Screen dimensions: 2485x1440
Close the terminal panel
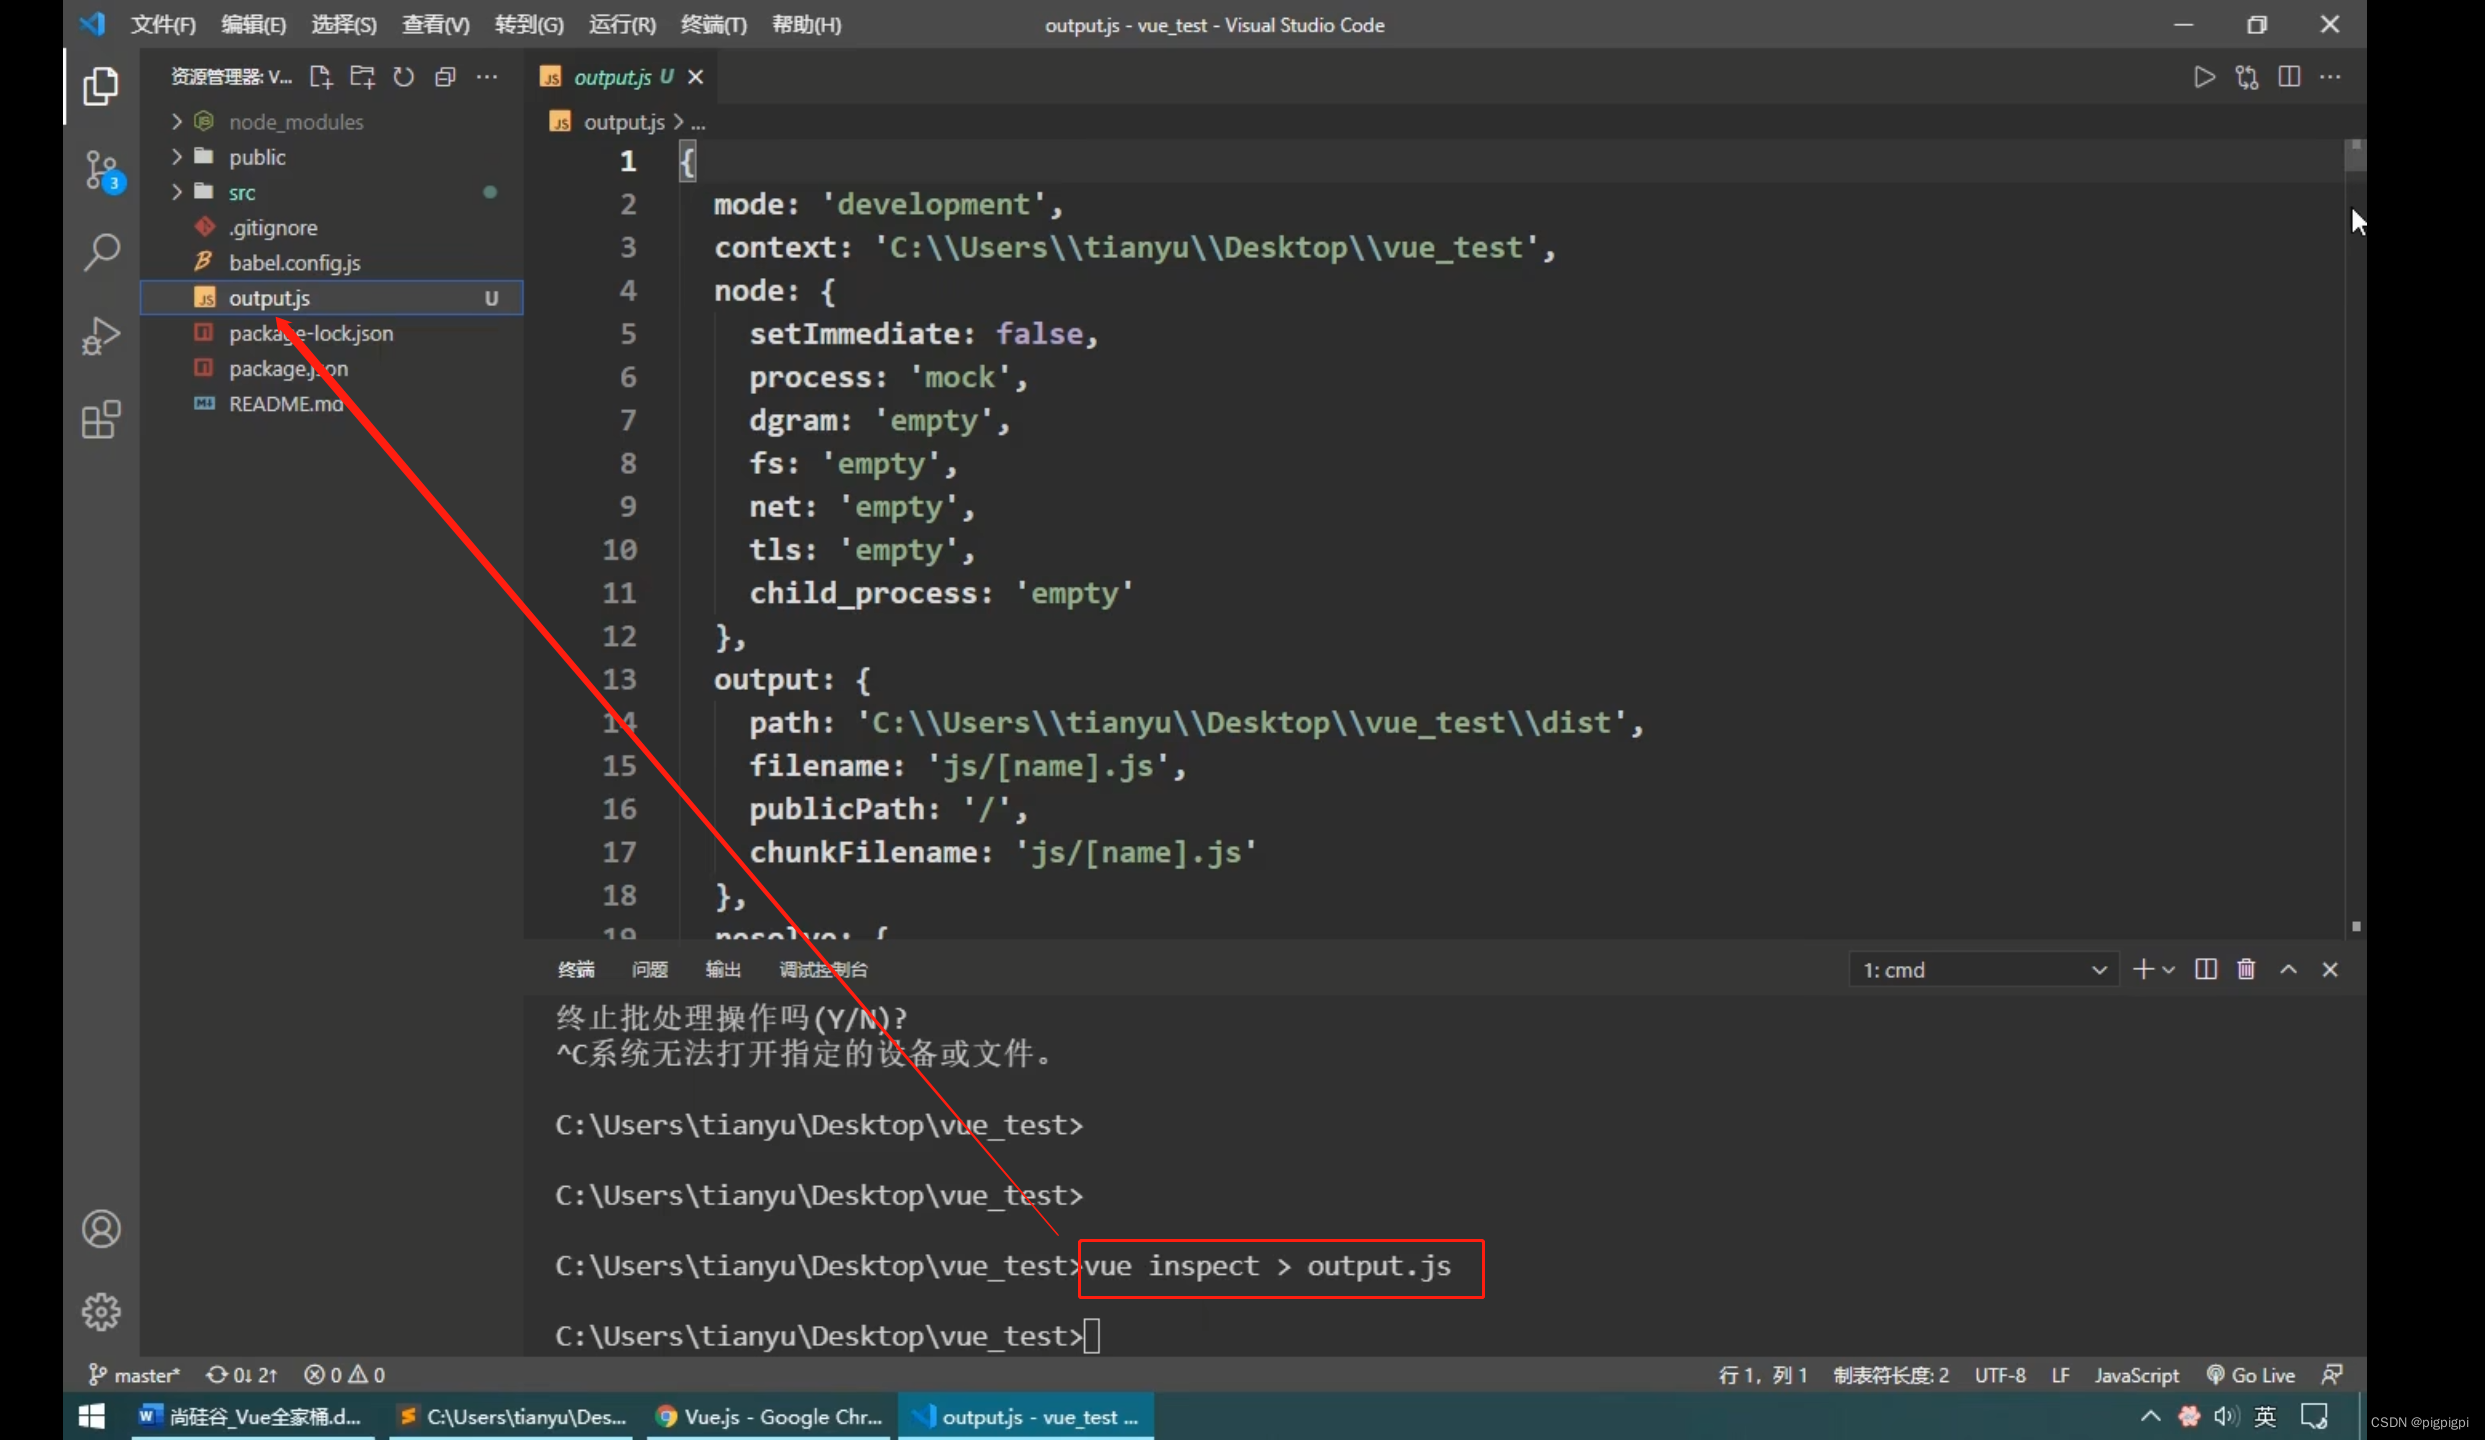click(x=2330, y=969)
